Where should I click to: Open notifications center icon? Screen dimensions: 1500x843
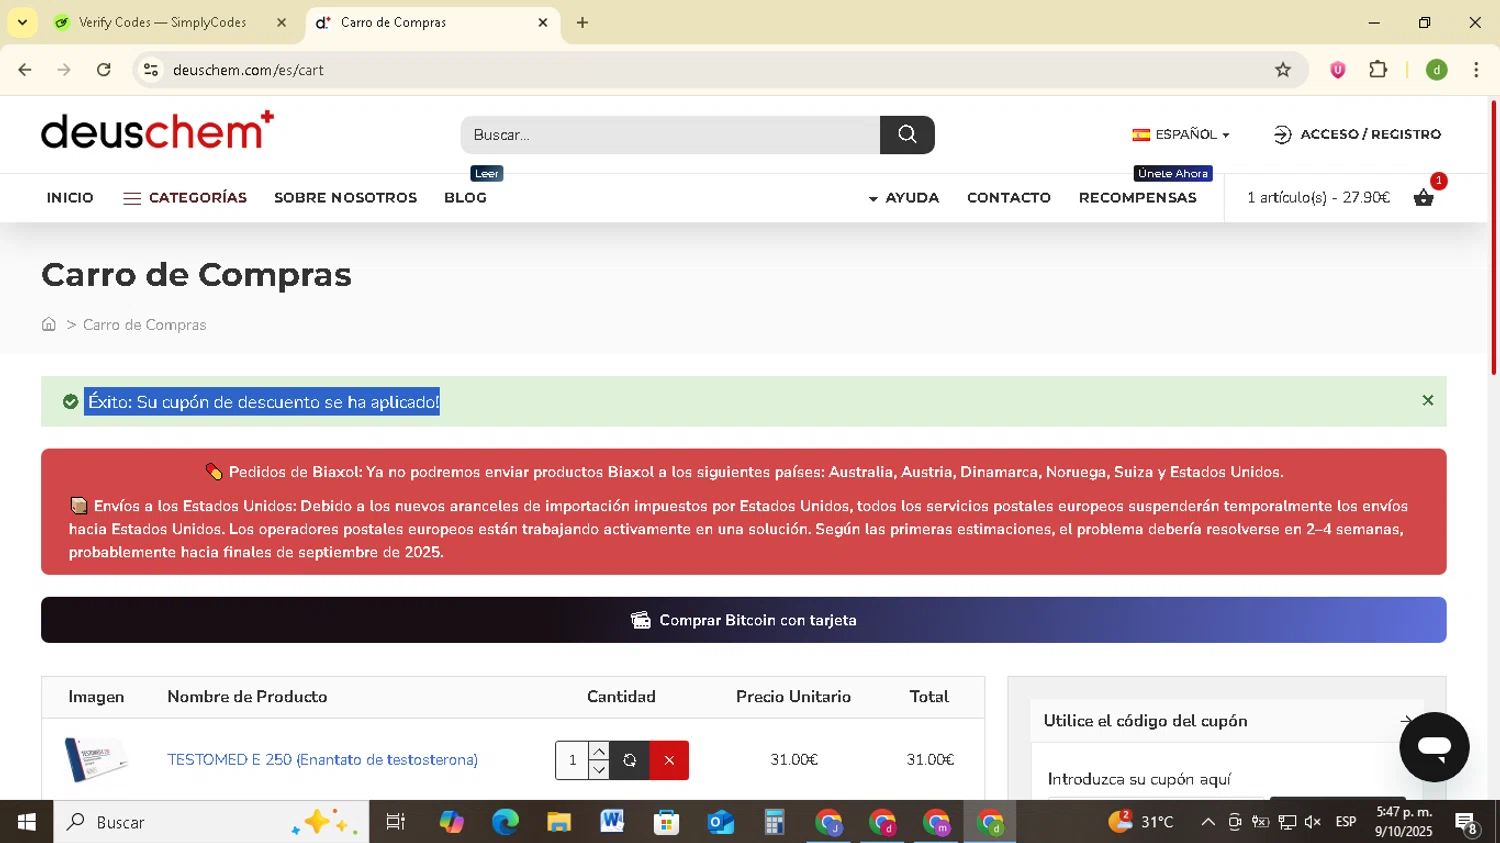pos(1467,823)
